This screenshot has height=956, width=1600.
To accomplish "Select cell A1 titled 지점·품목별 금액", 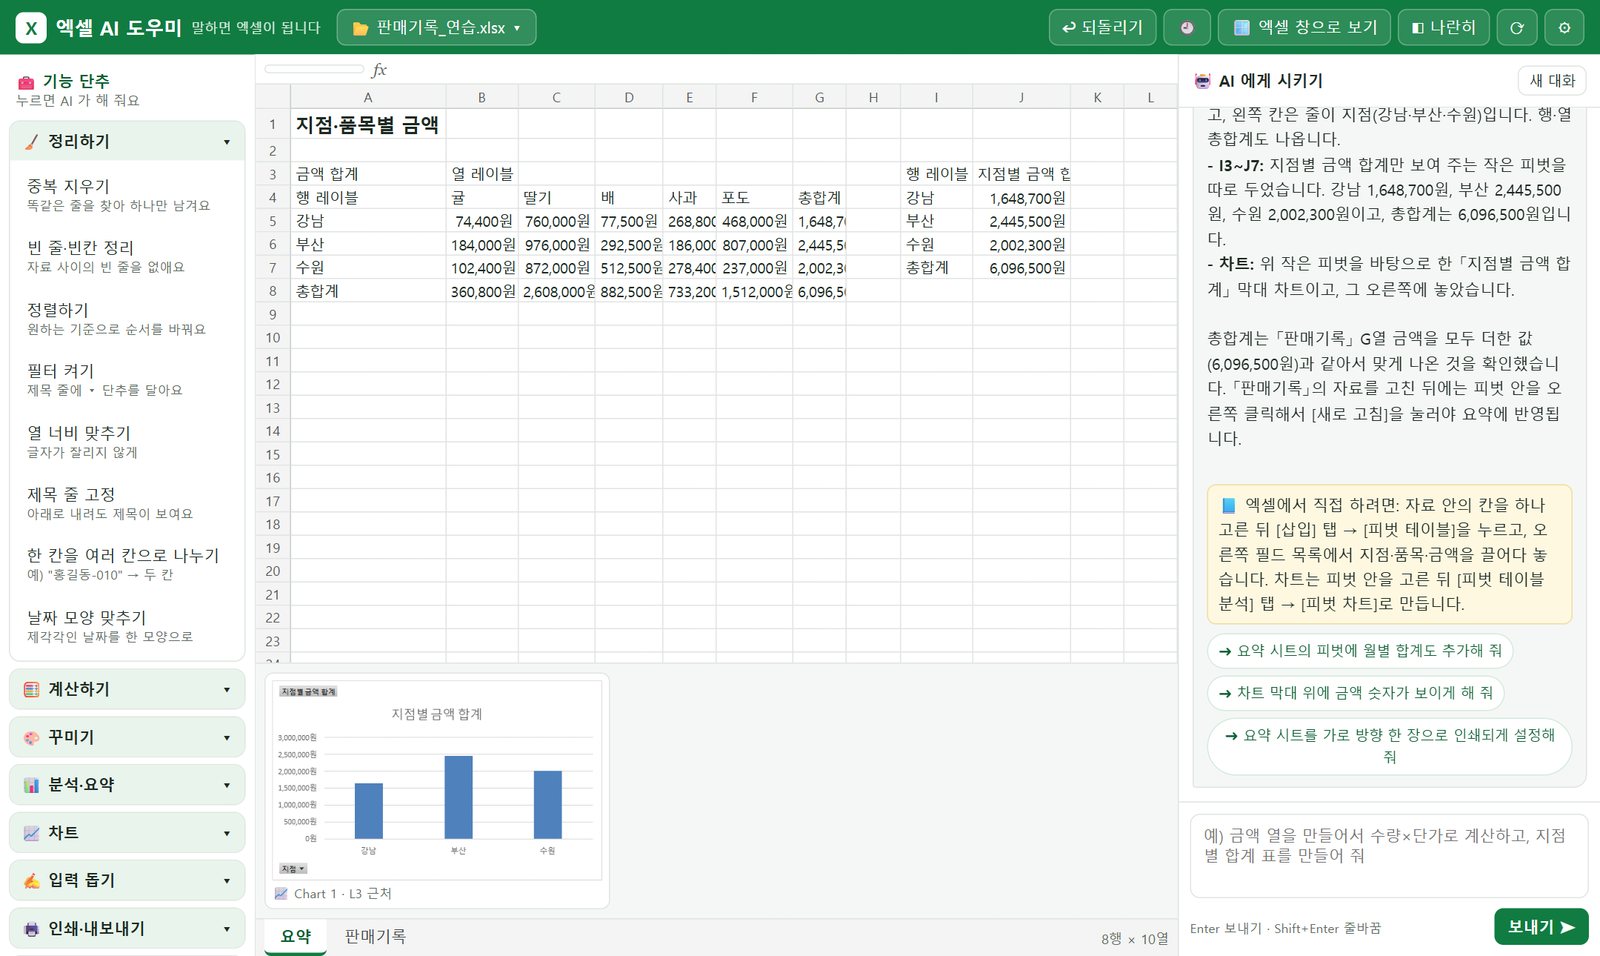I will pos(368,125).
